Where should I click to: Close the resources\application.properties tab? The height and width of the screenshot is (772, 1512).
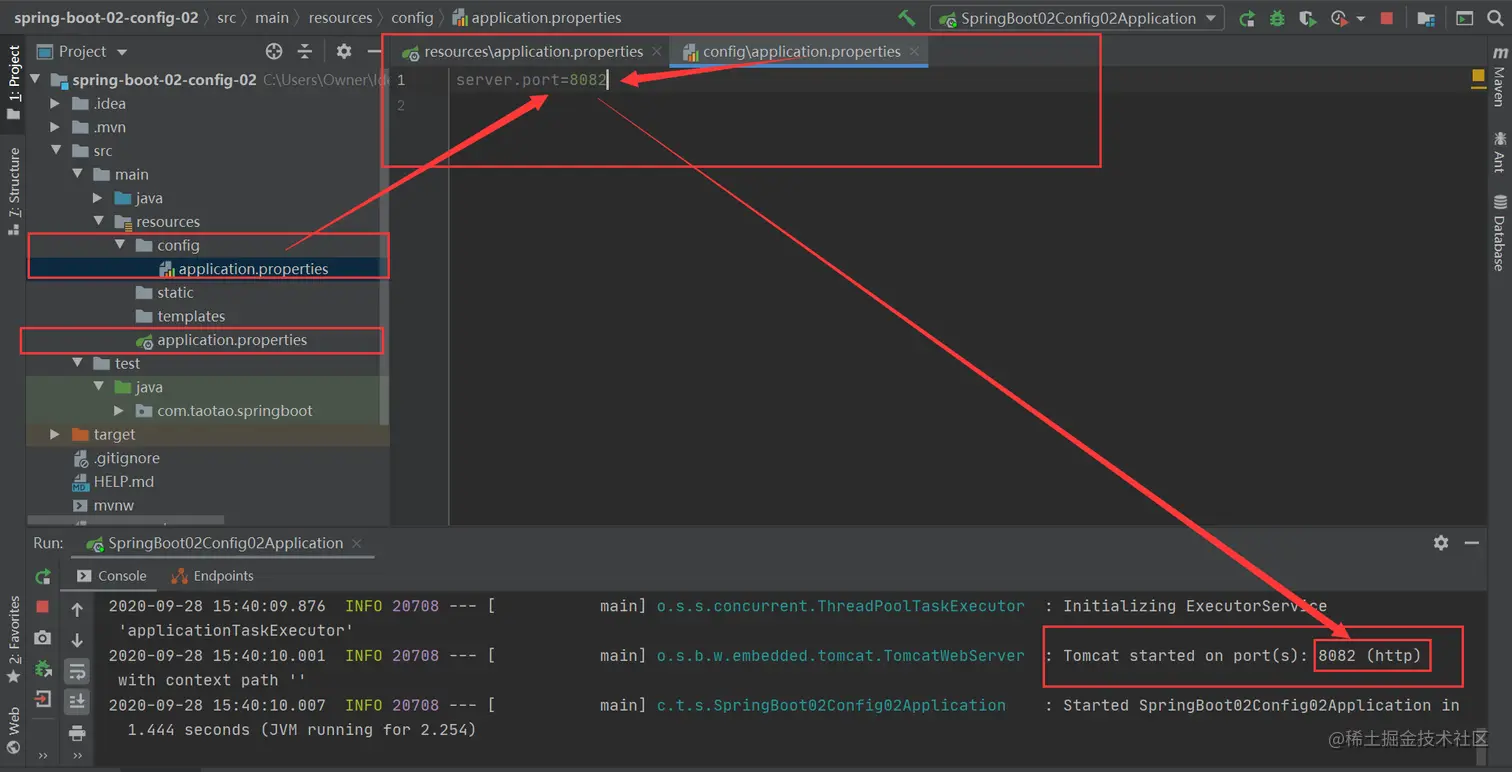[x=657, y=51]
